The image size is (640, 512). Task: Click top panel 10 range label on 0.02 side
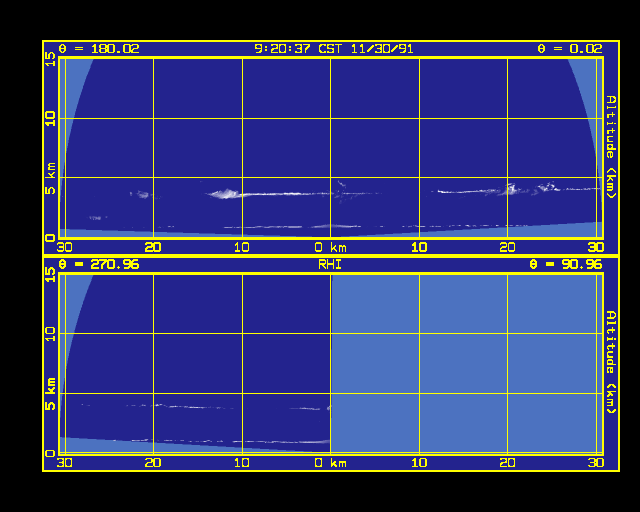[x=419, y=247]
